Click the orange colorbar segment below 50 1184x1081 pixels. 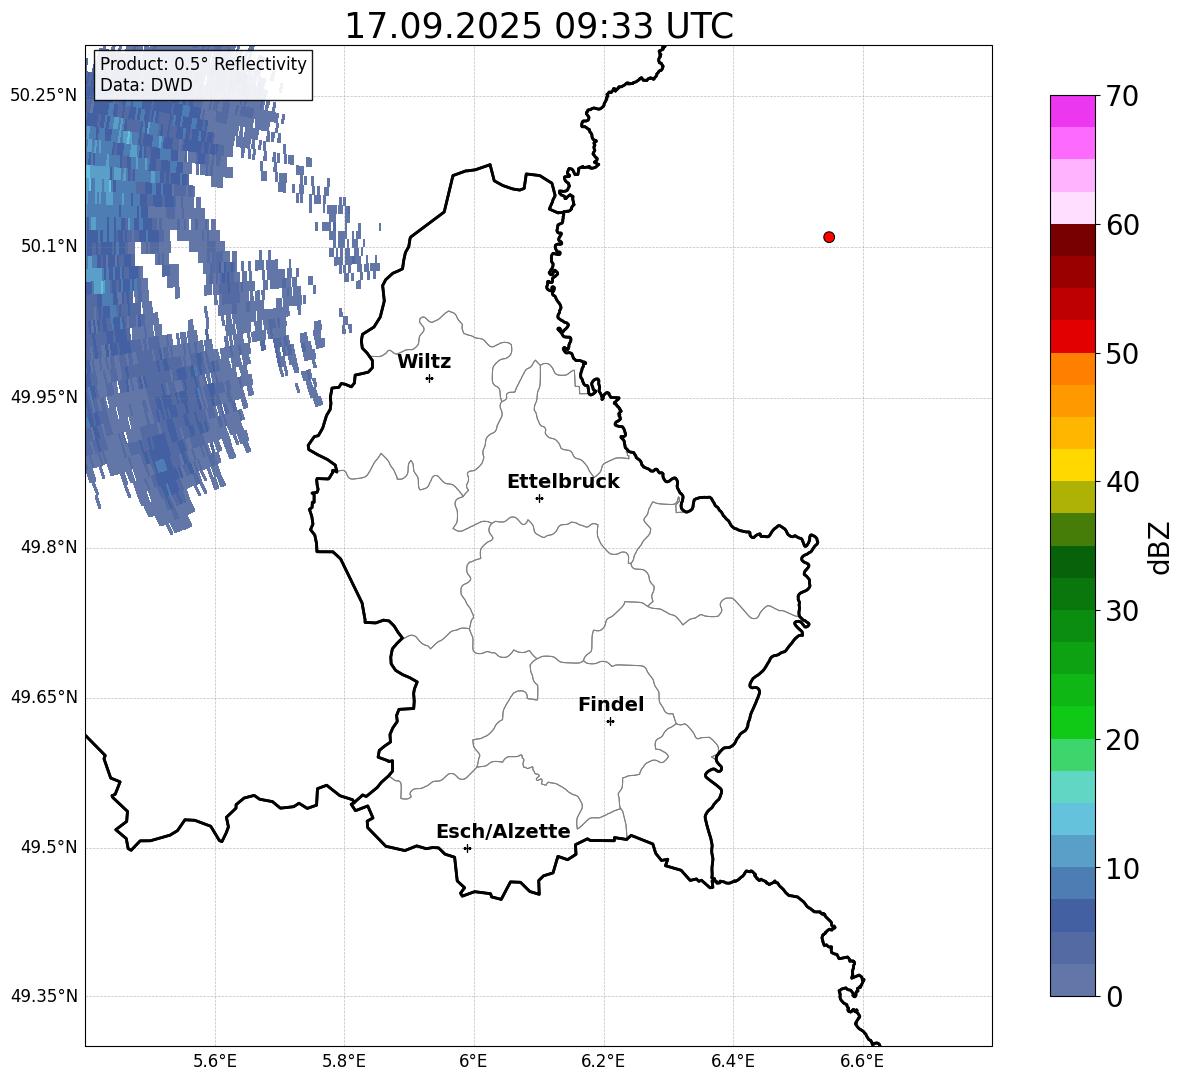(1072, 369)
